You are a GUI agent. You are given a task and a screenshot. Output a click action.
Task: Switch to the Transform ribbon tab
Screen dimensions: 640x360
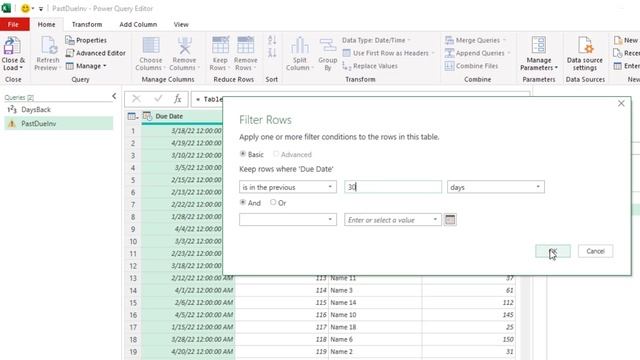coord(87,24)
